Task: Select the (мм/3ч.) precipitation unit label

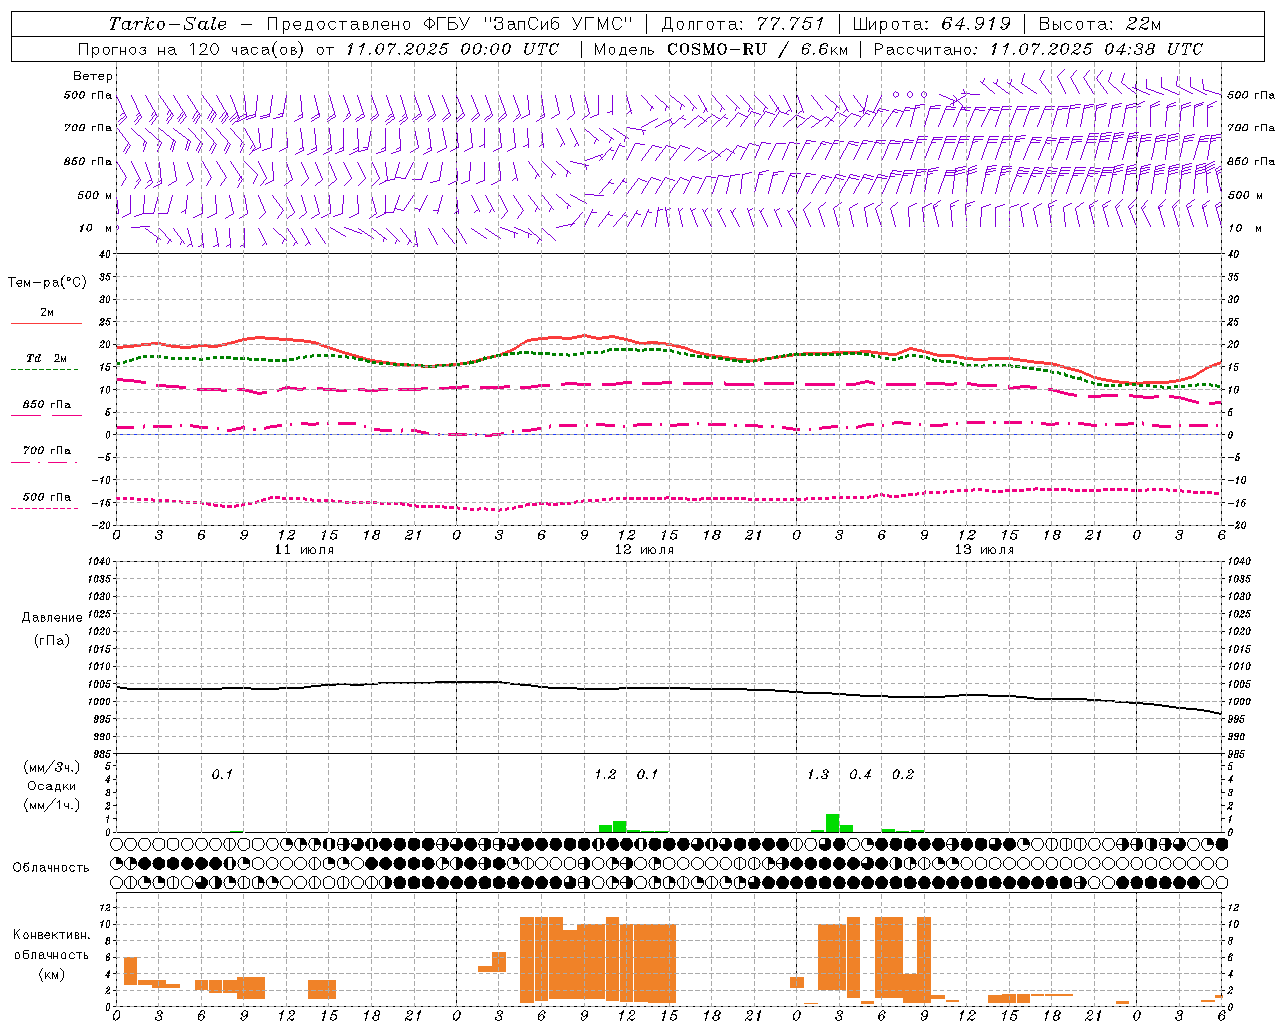Action: pyautogui.click(x=52, y=767)
